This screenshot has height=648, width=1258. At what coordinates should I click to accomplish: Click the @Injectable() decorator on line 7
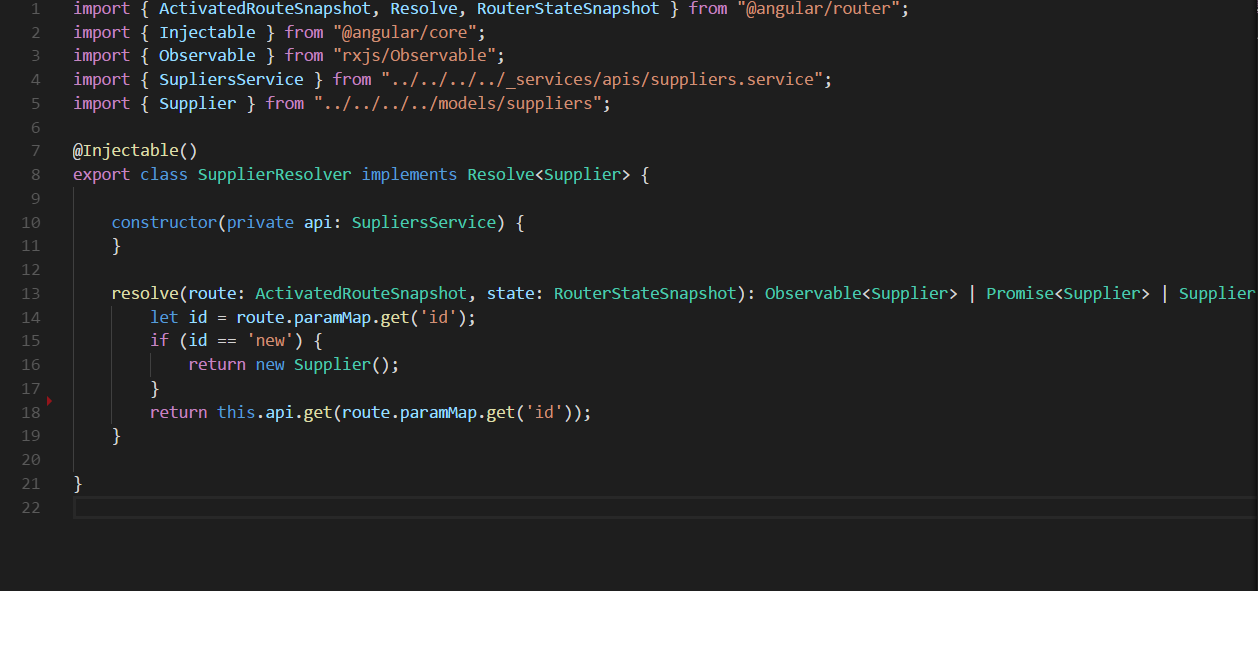pos(135,150)
